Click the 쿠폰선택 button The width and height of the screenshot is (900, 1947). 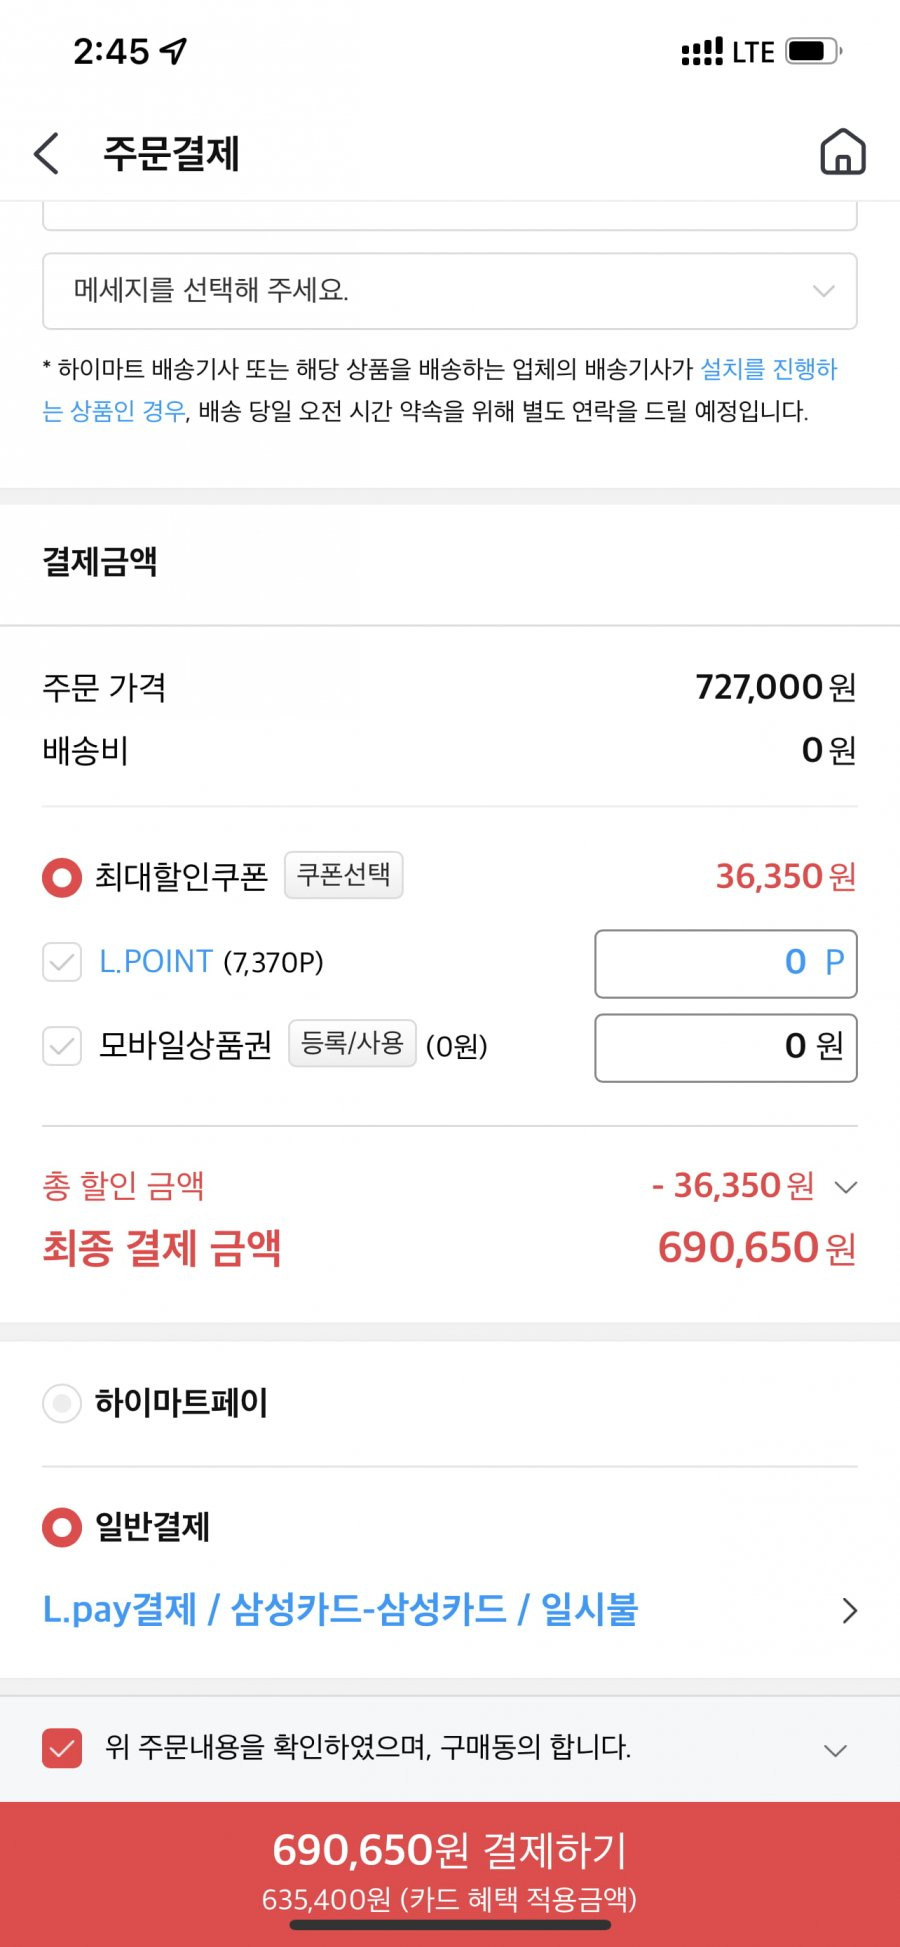(344, 875)
